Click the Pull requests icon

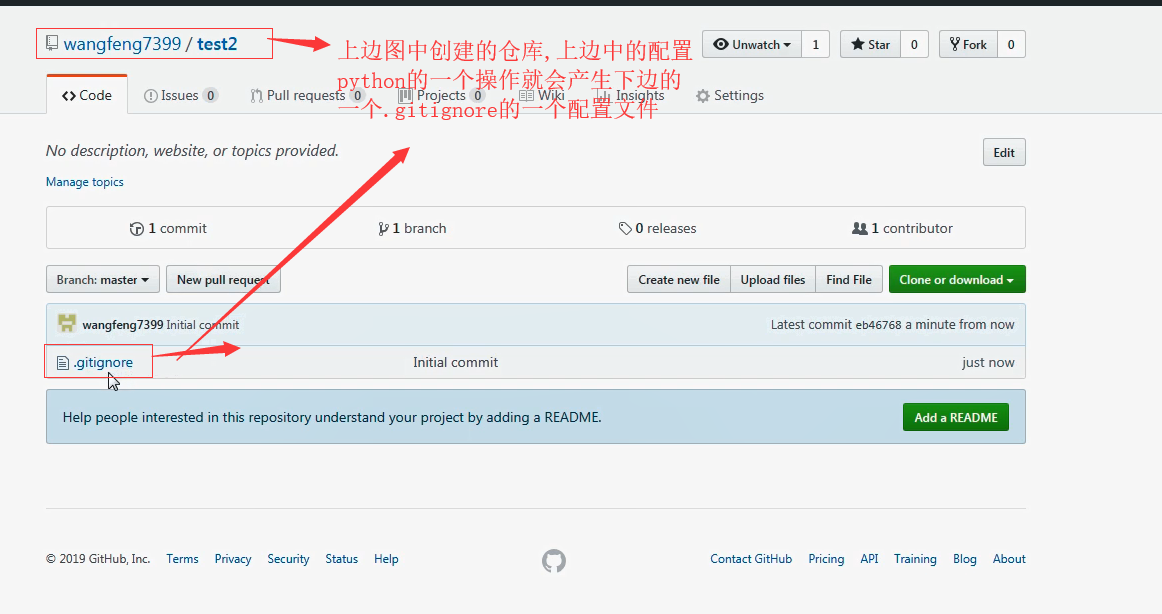click(256, 96)
